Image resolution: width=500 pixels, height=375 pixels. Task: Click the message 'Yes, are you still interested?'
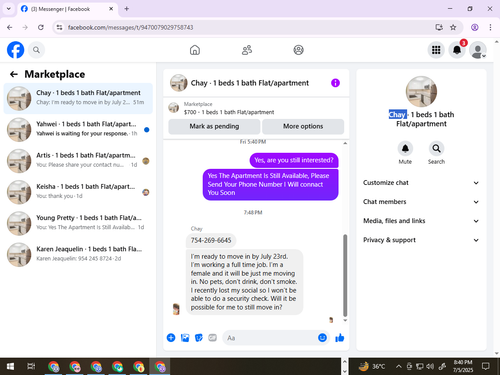coord(294,160)
